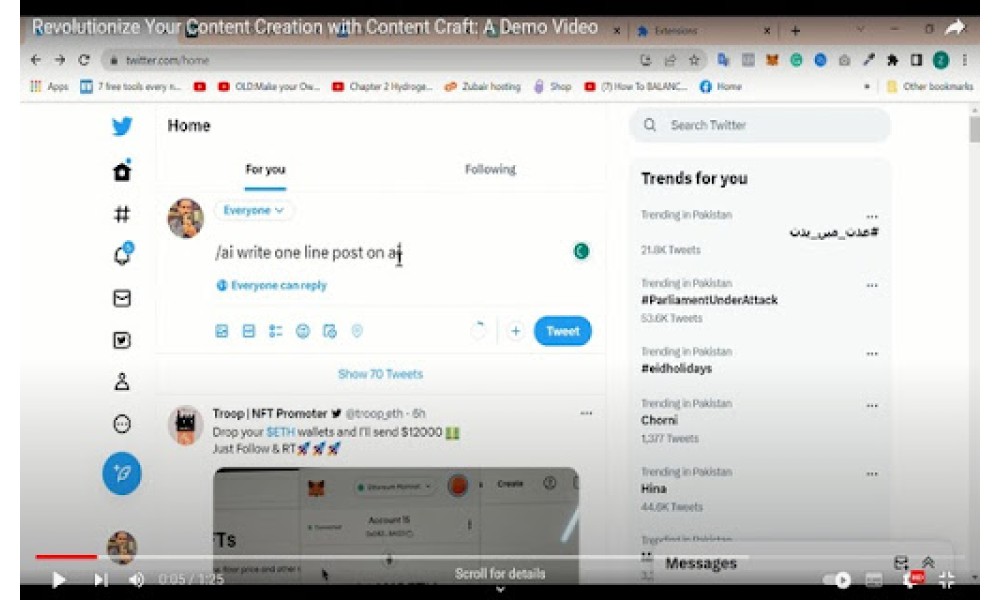This screenshot has width=1000, height=600.
Task: Insert an emoji in the tweet
Action: pyautogui.click(x=303, y=331)
